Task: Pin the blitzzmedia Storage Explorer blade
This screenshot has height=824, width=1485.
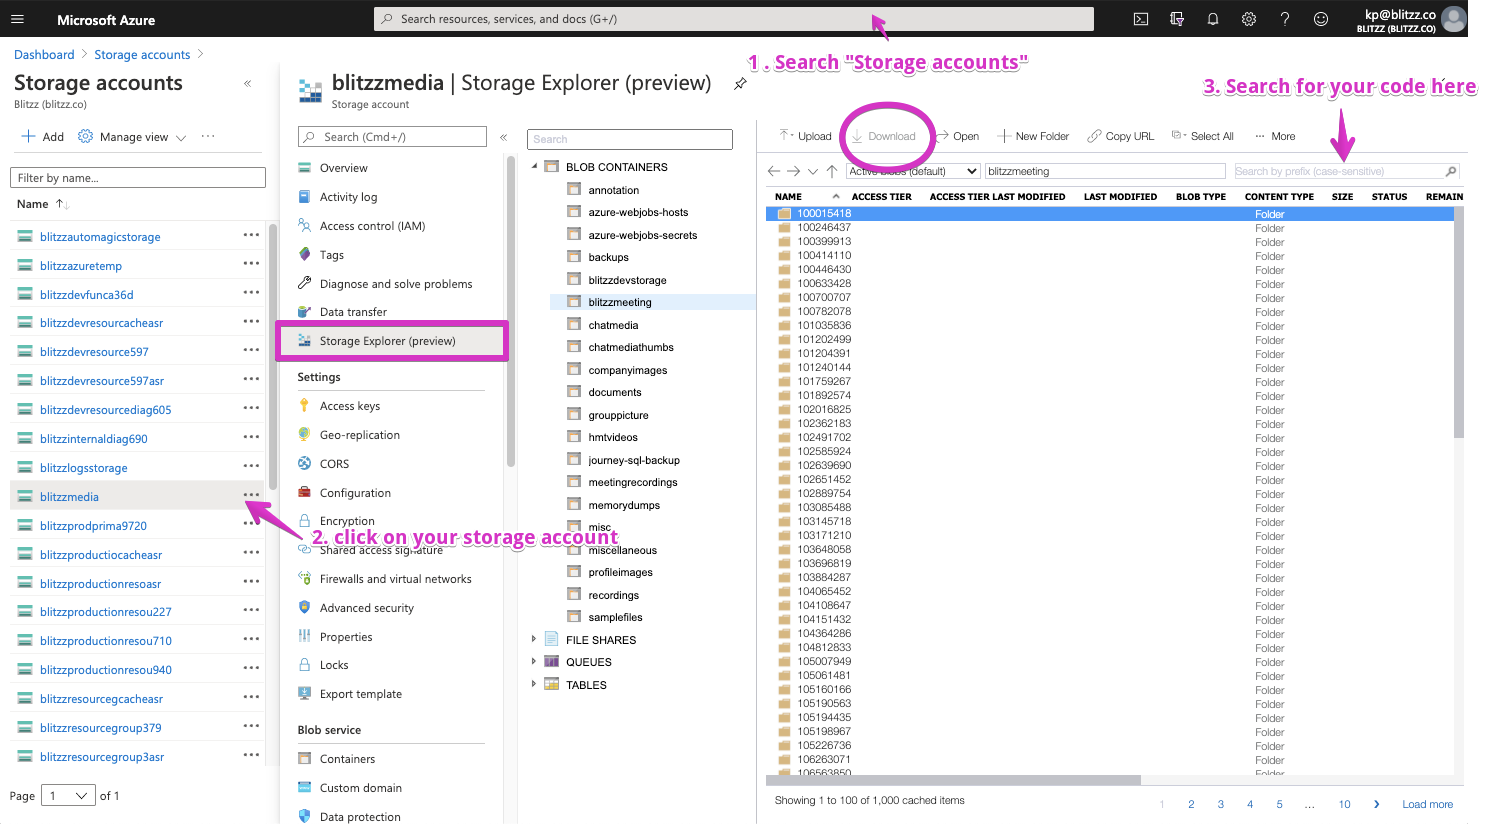Action: coord(740,84)
